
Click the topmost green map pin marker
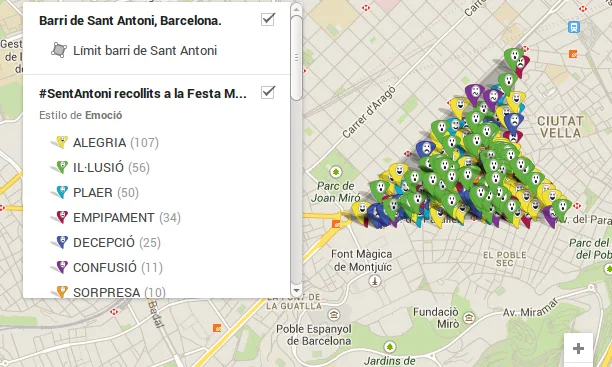(513, 57)
